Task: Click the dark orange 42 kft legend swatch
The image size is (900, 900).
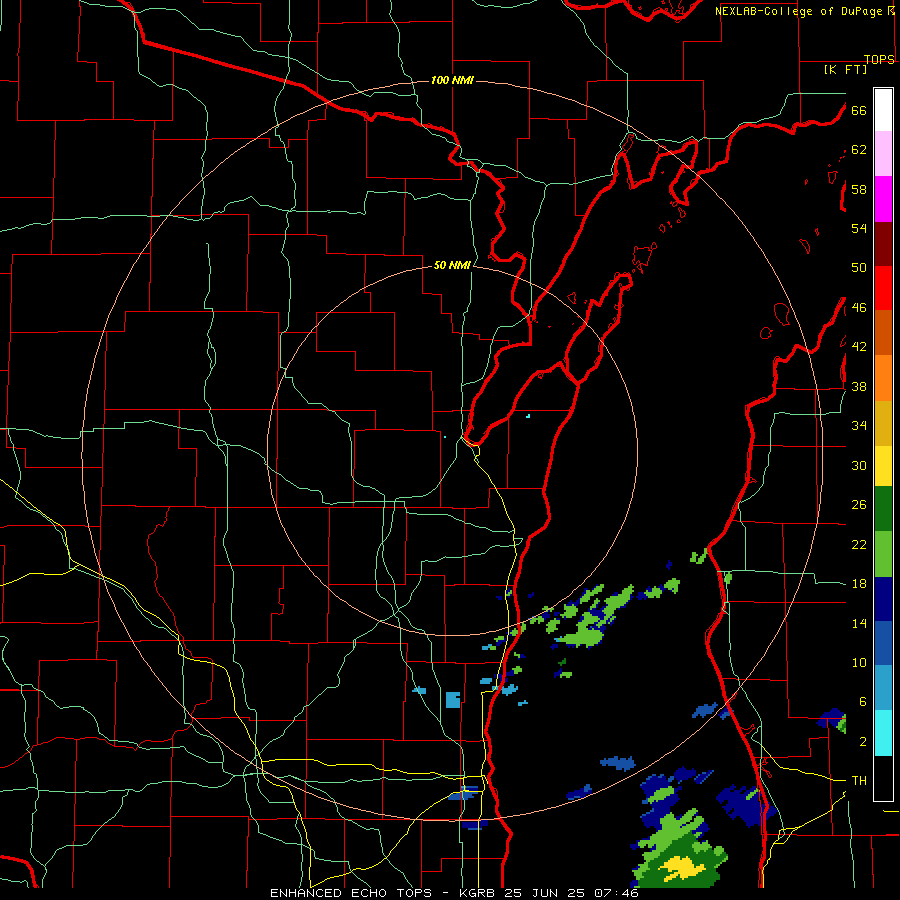Action: coord(883,332)
